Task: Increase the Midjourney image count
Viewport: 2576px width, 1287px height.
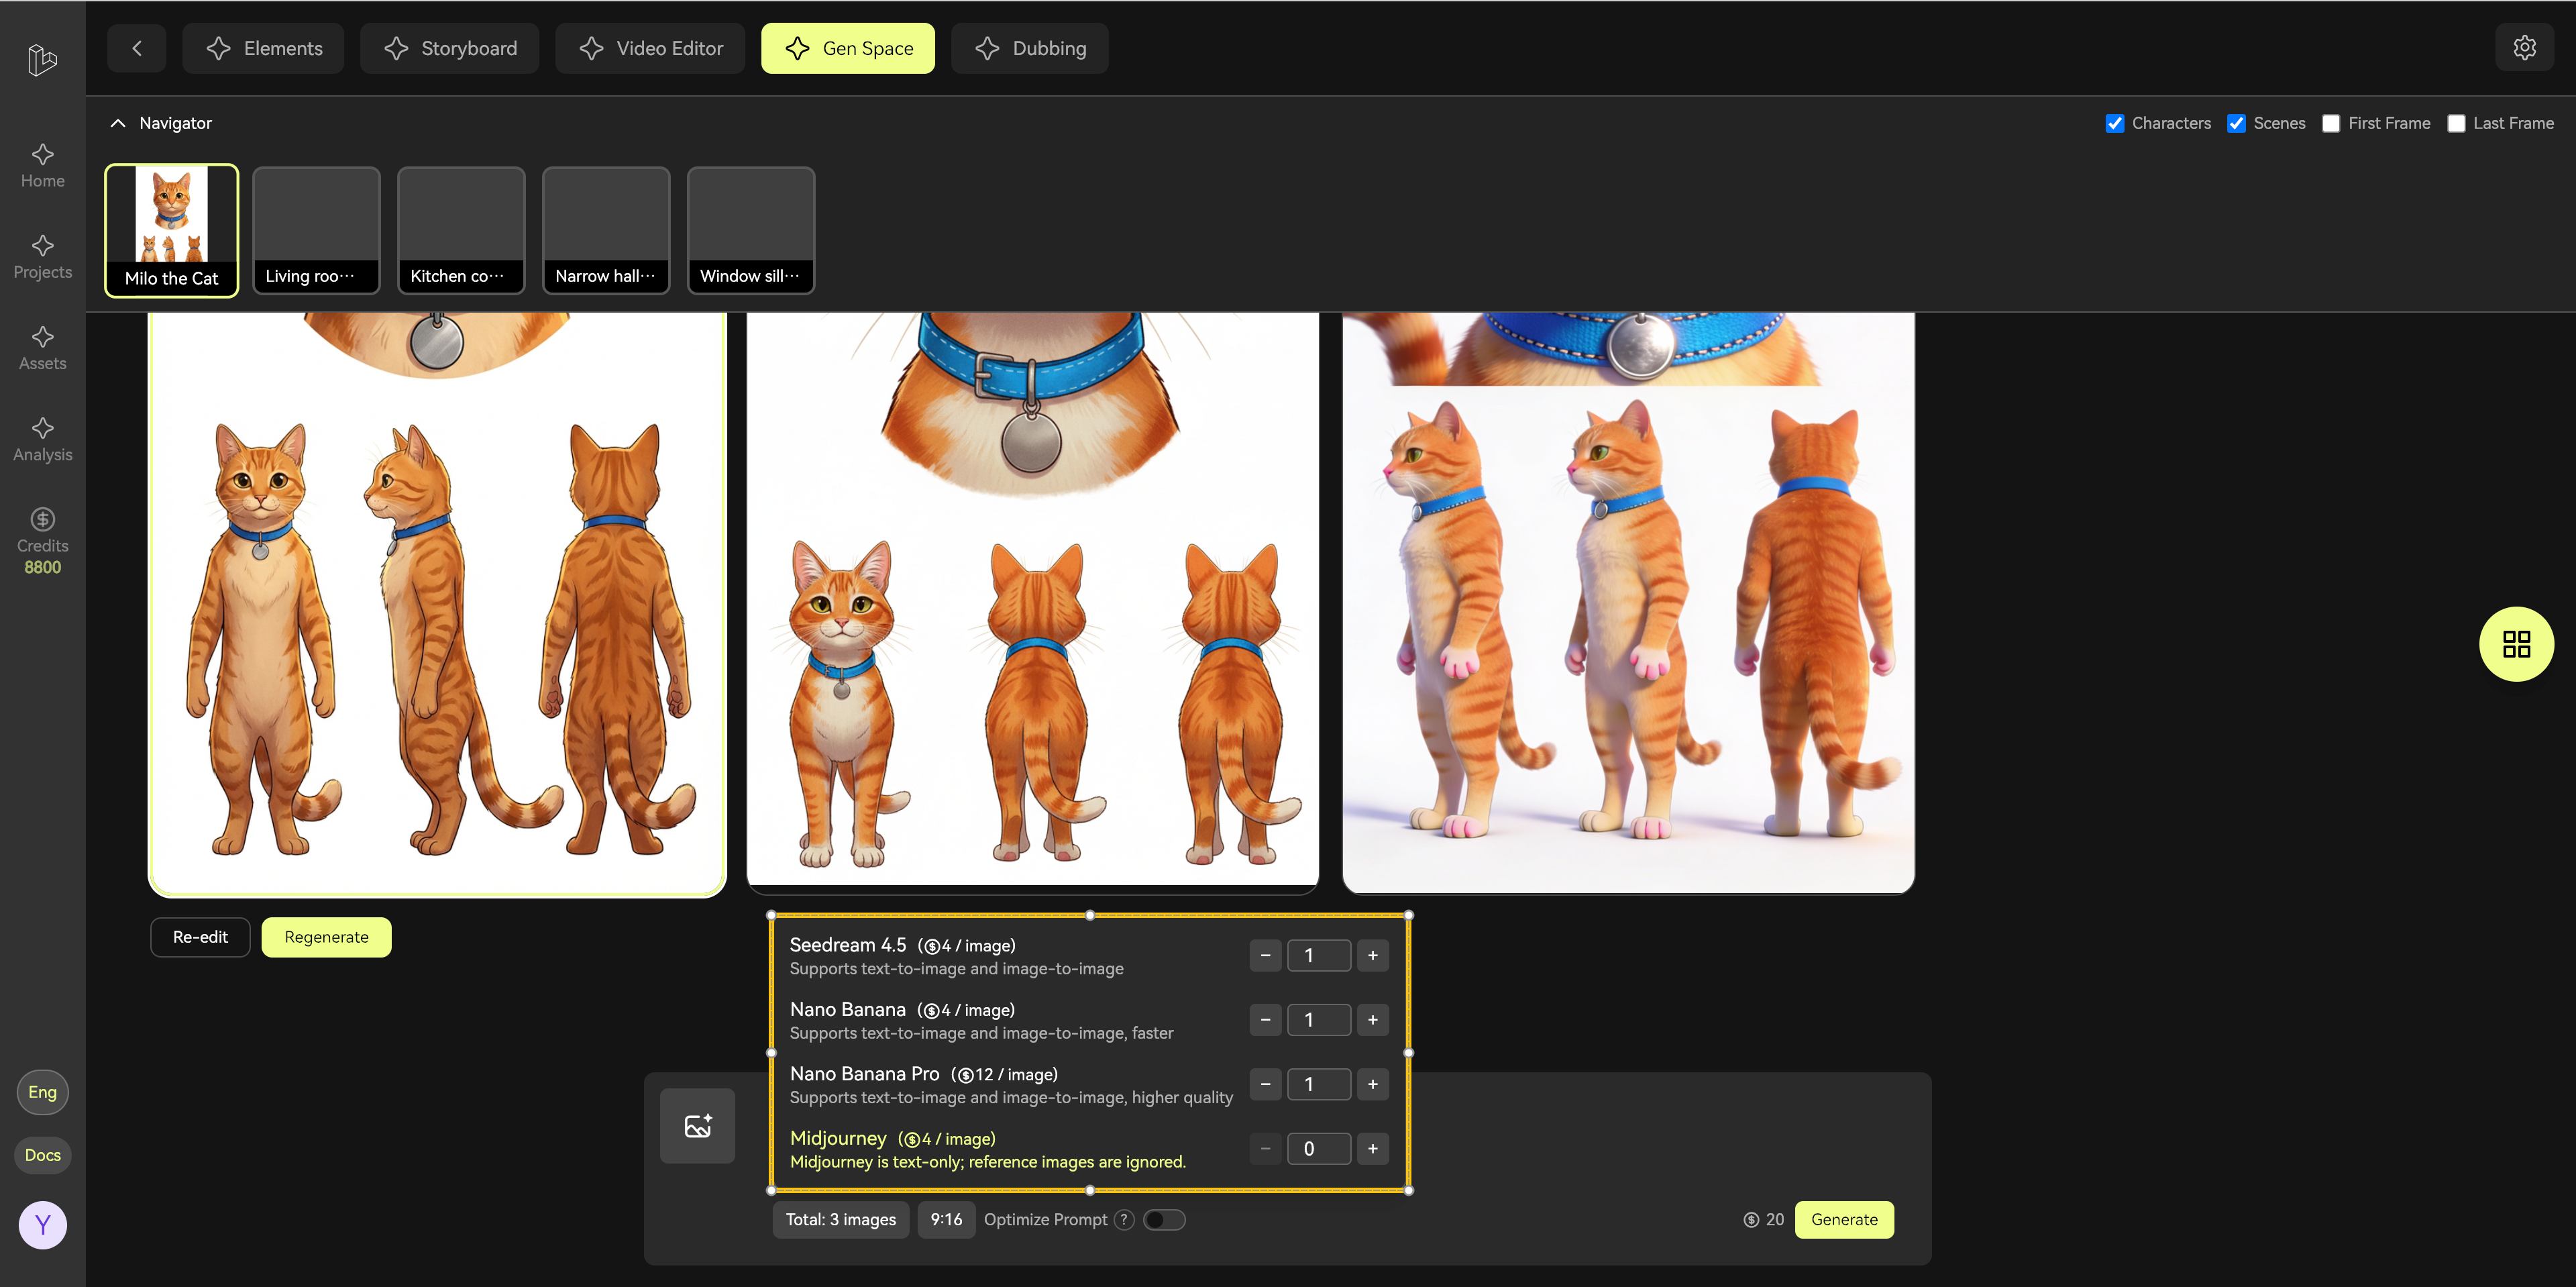Action: [1372, 1148]
